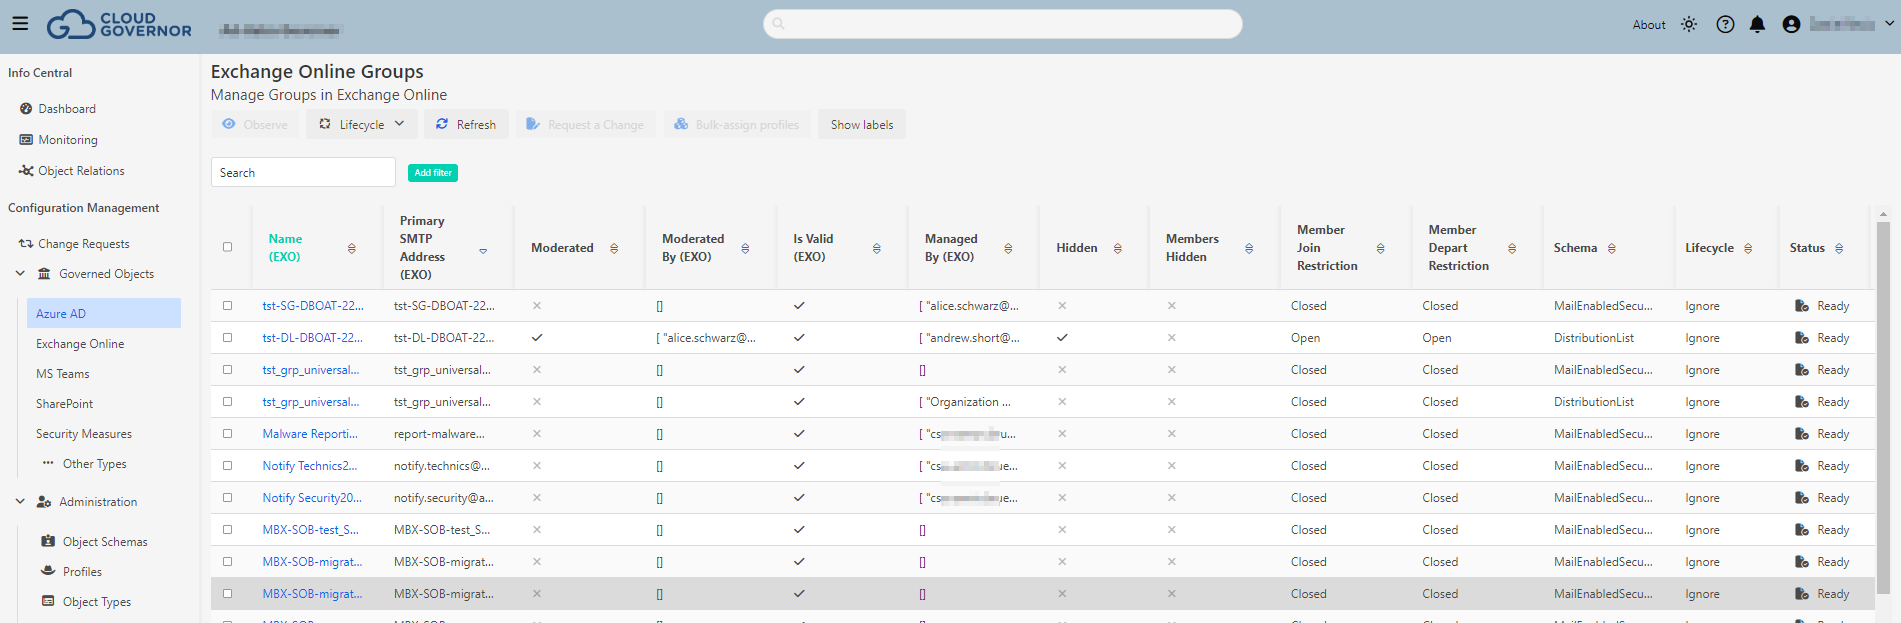Collapse the Governed Objects tree section

[x=20, y=273]
